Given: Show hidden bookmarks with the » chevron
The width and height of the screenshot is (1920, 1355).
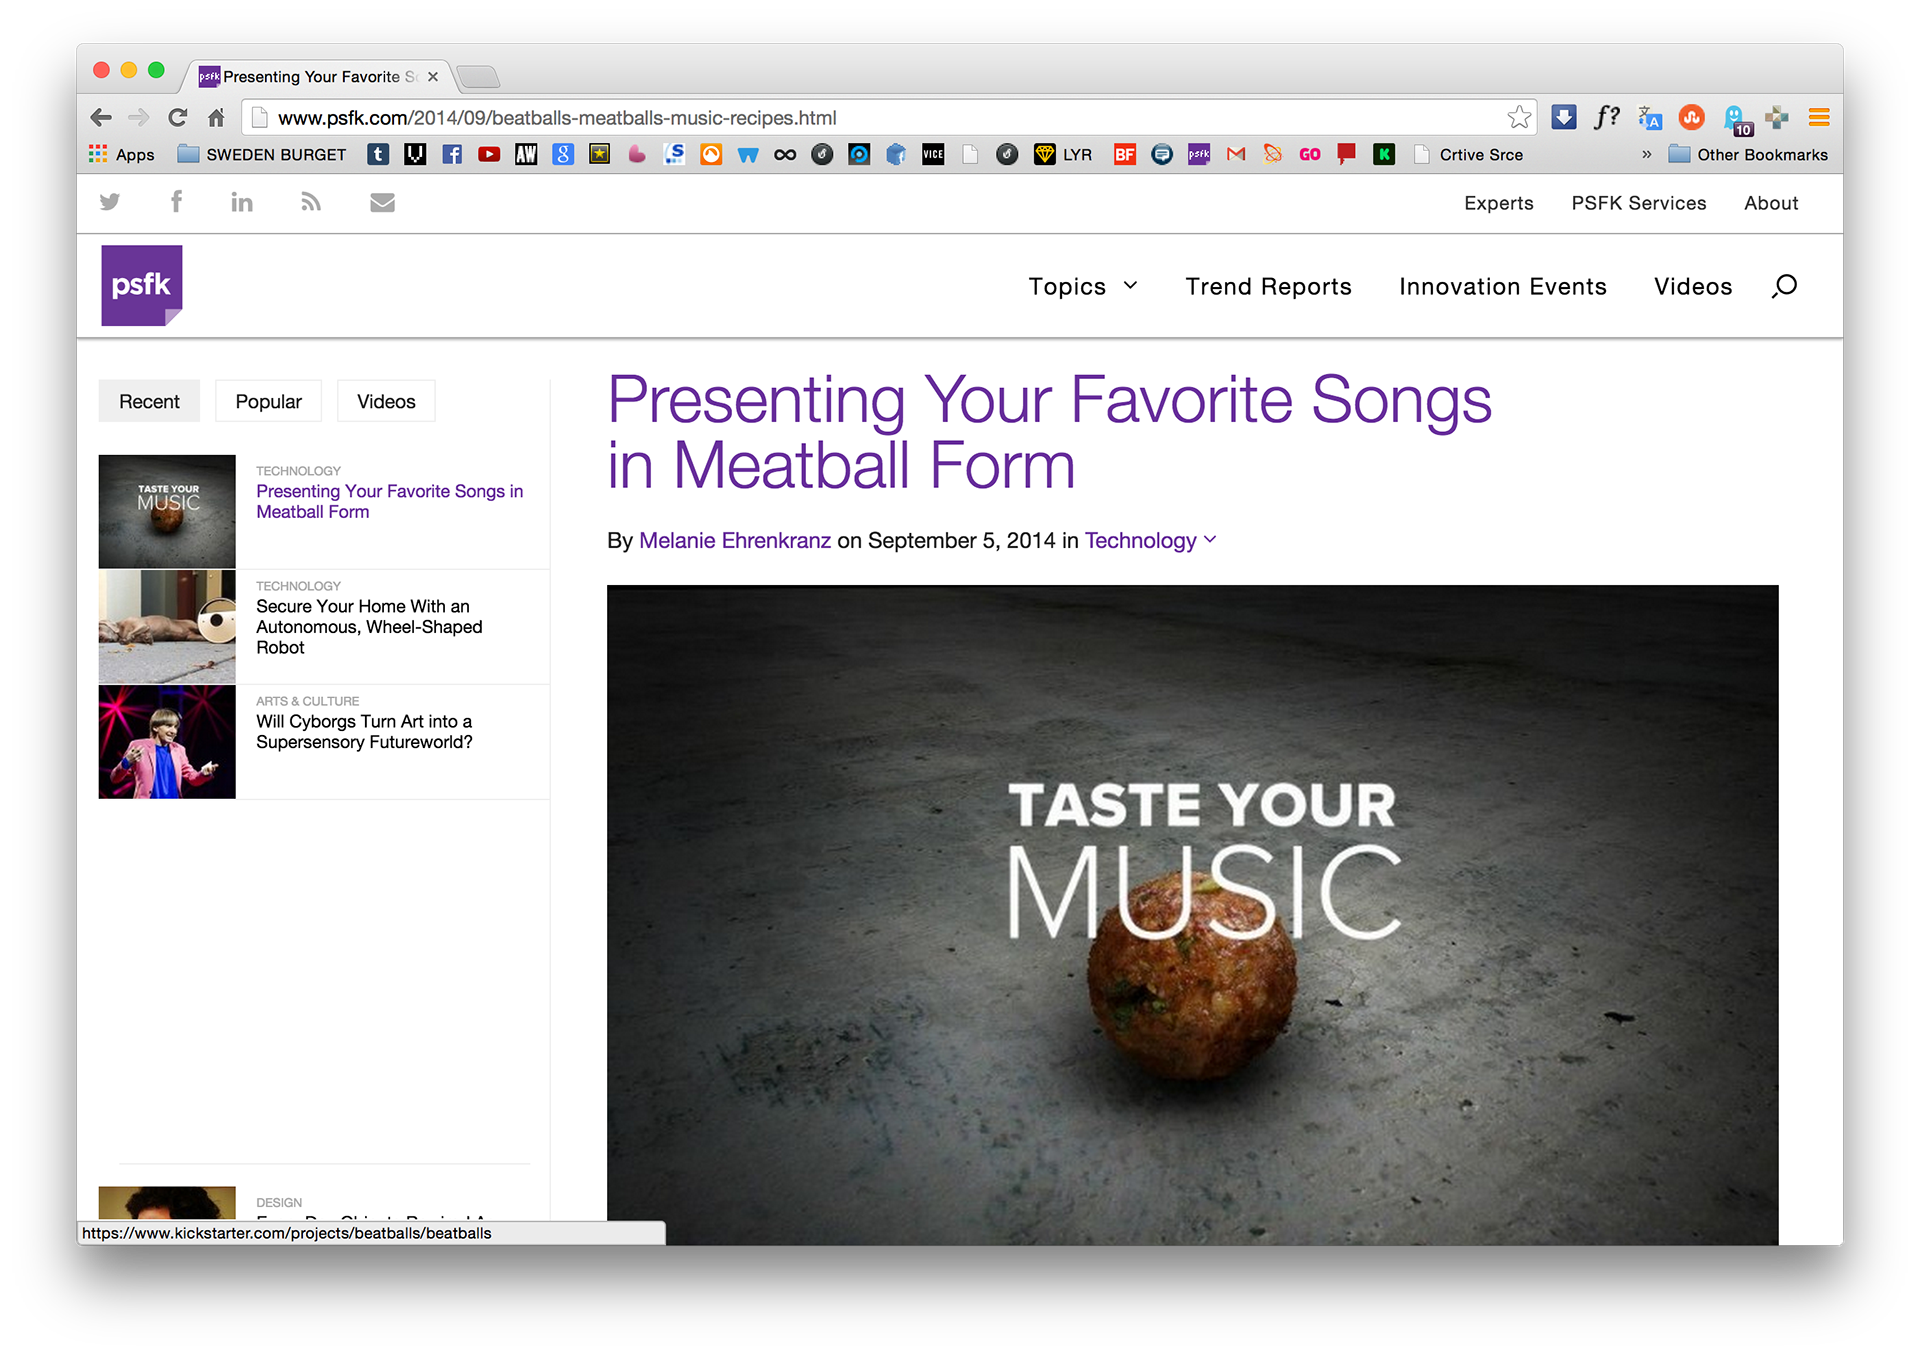Looking at the screenshot, I should coord(1646,154).
